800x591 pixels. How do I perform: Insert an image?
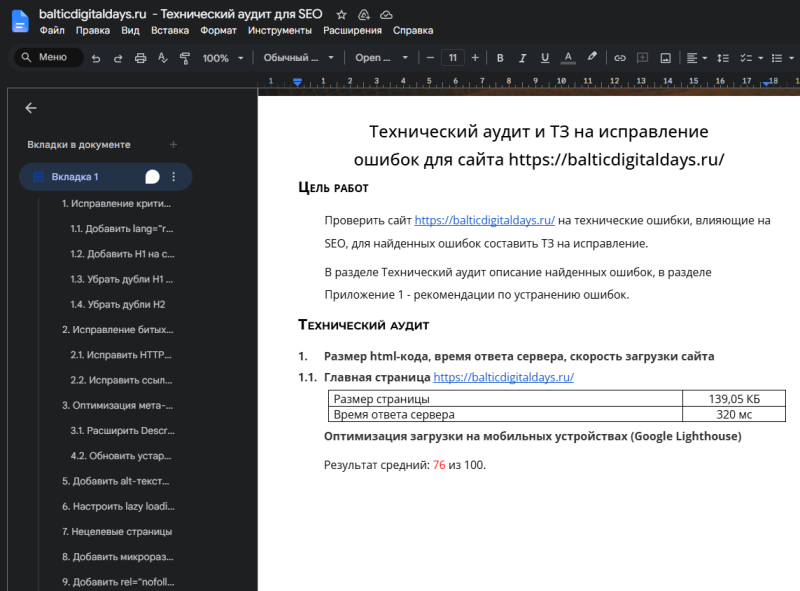665,58
